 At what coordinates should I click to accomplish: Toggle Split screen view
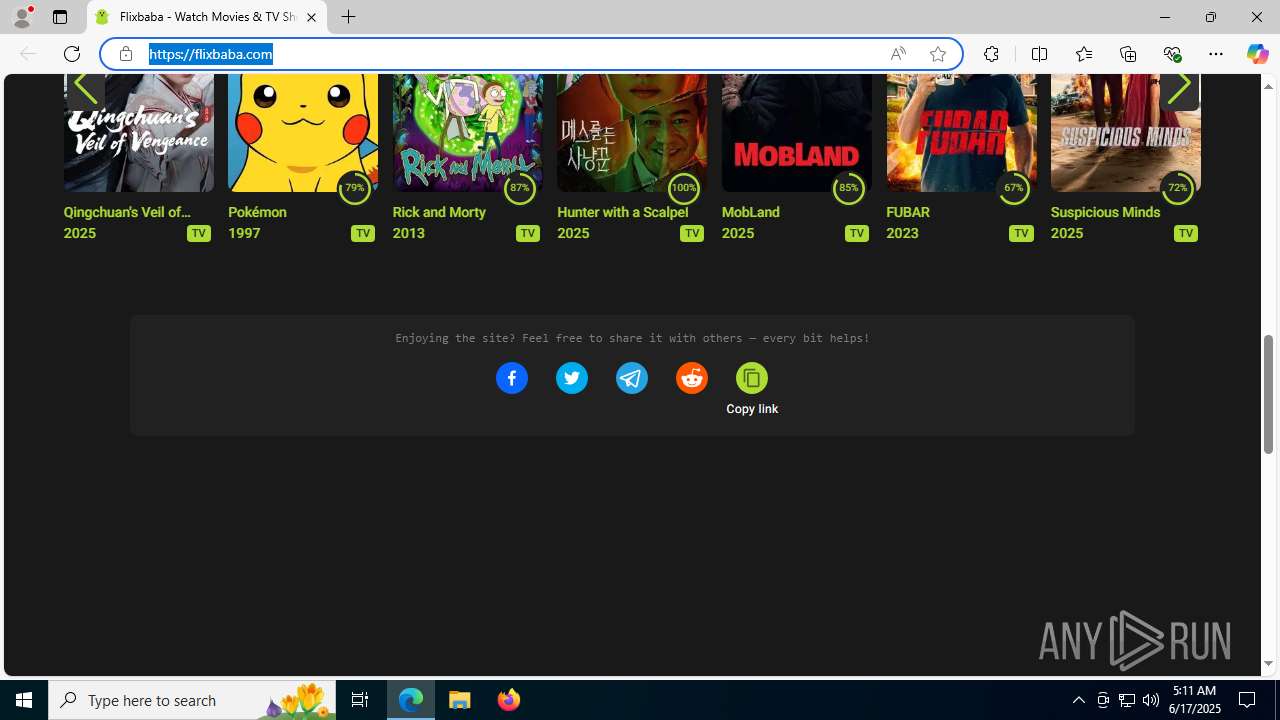1039,54
